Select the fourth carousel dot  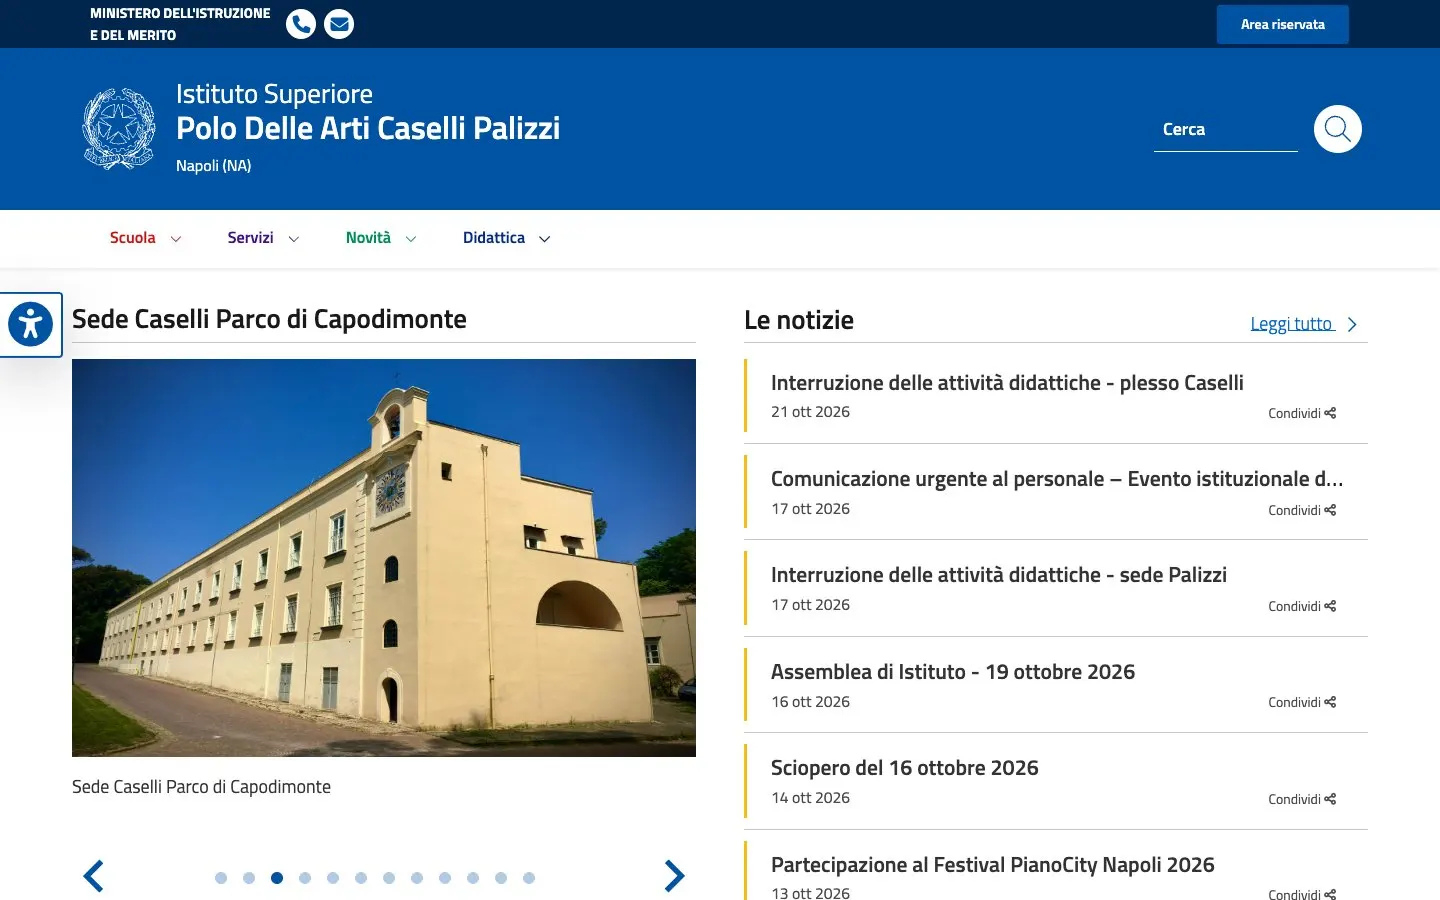305,878
